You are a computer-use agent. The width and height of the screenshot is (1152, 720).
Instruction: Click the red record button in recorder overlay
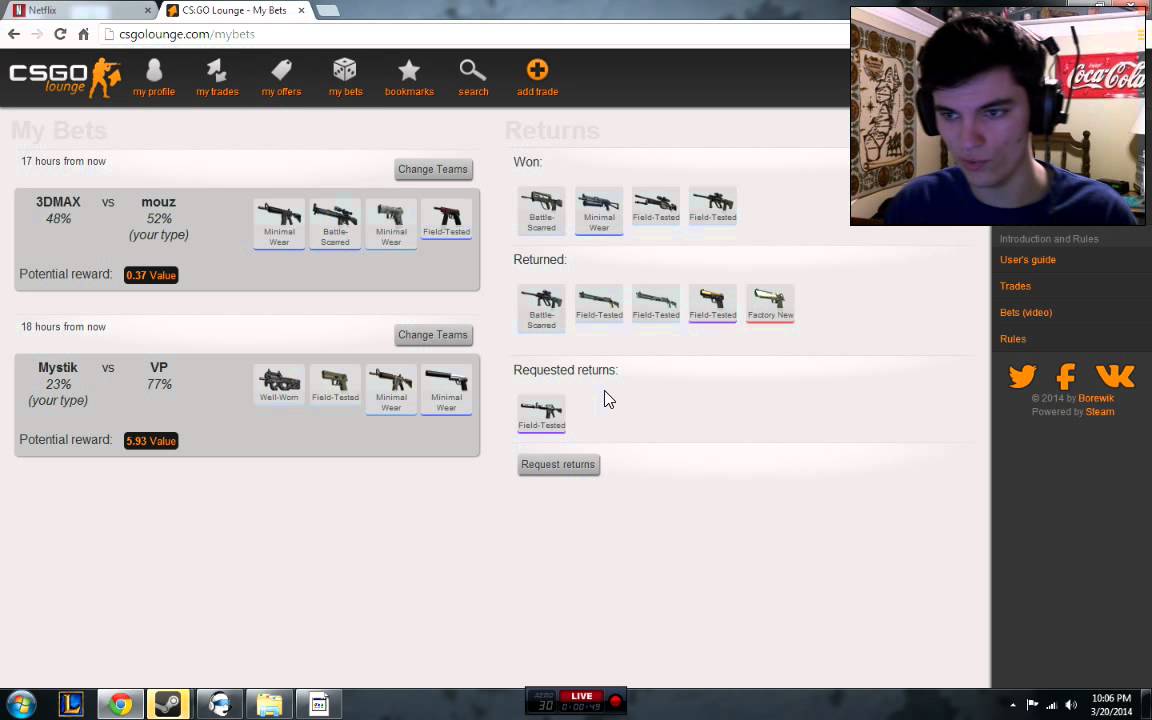(616, 702)
